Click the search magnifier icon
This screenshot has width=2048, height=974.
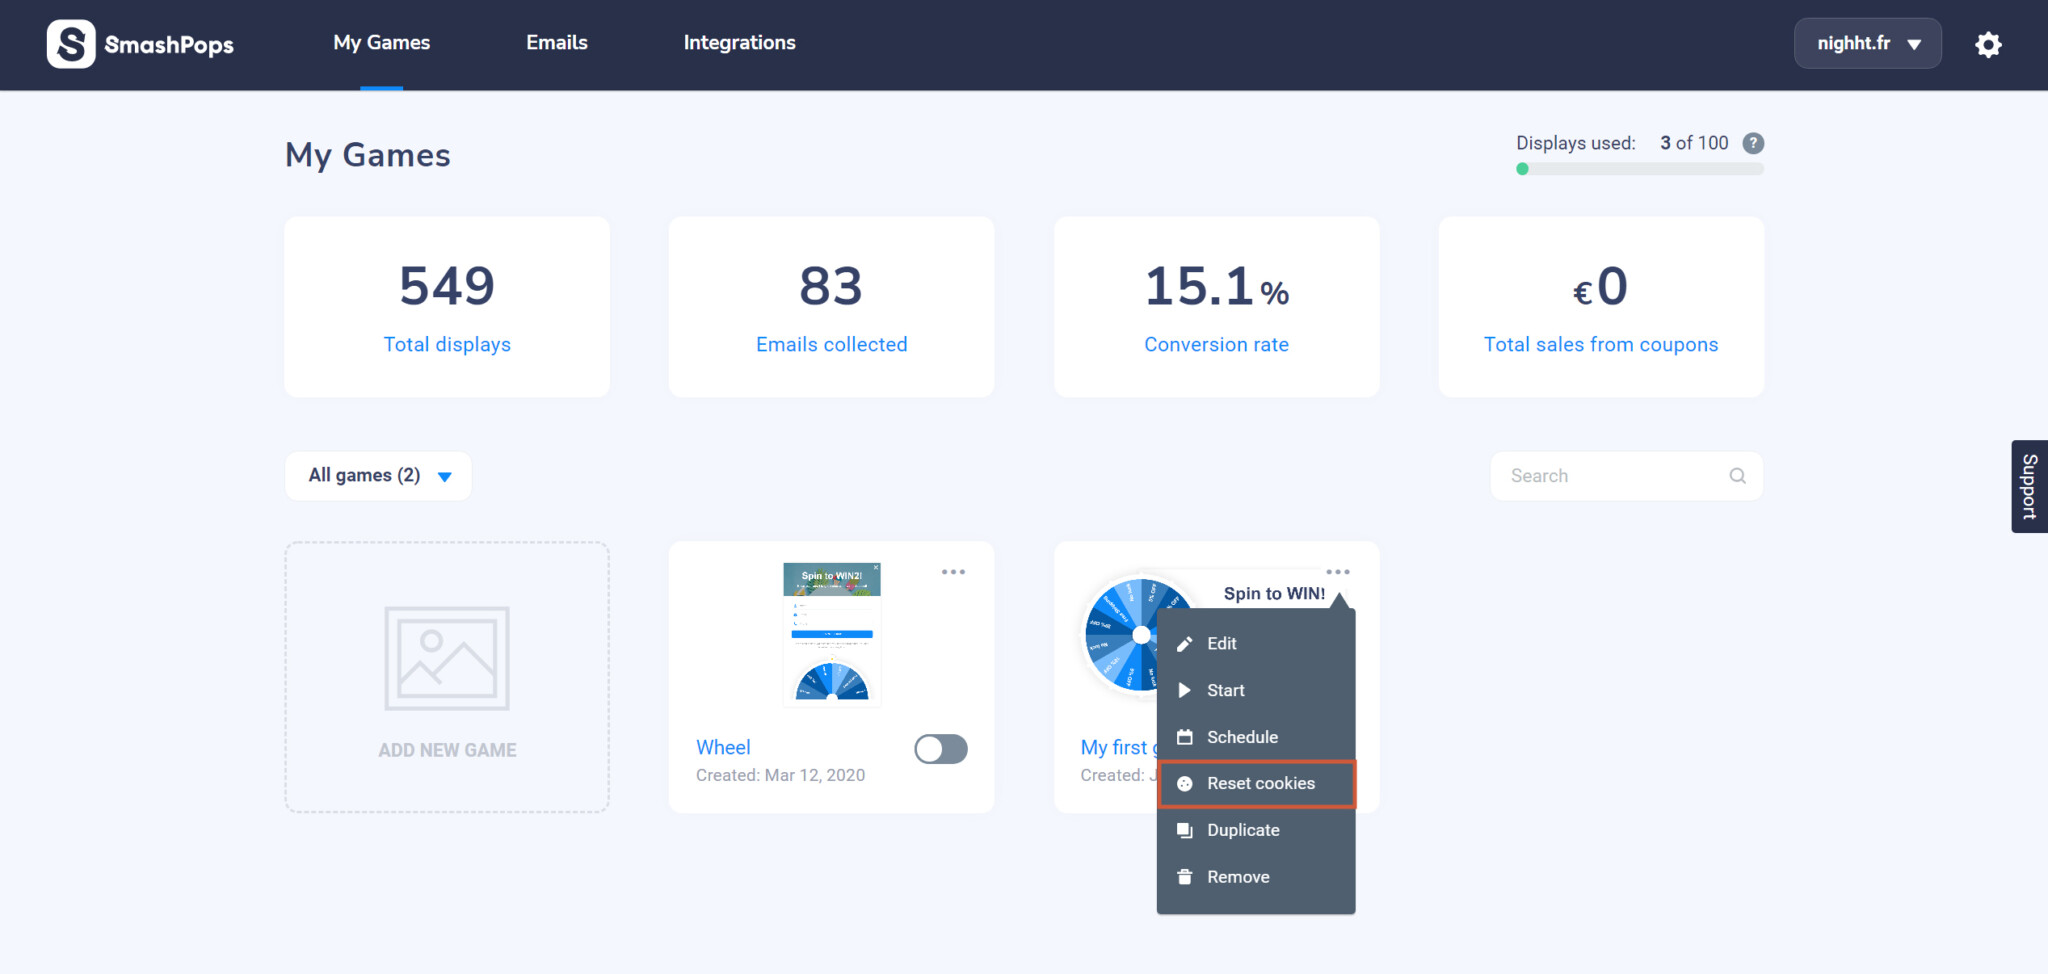[x=1738, y=476]
